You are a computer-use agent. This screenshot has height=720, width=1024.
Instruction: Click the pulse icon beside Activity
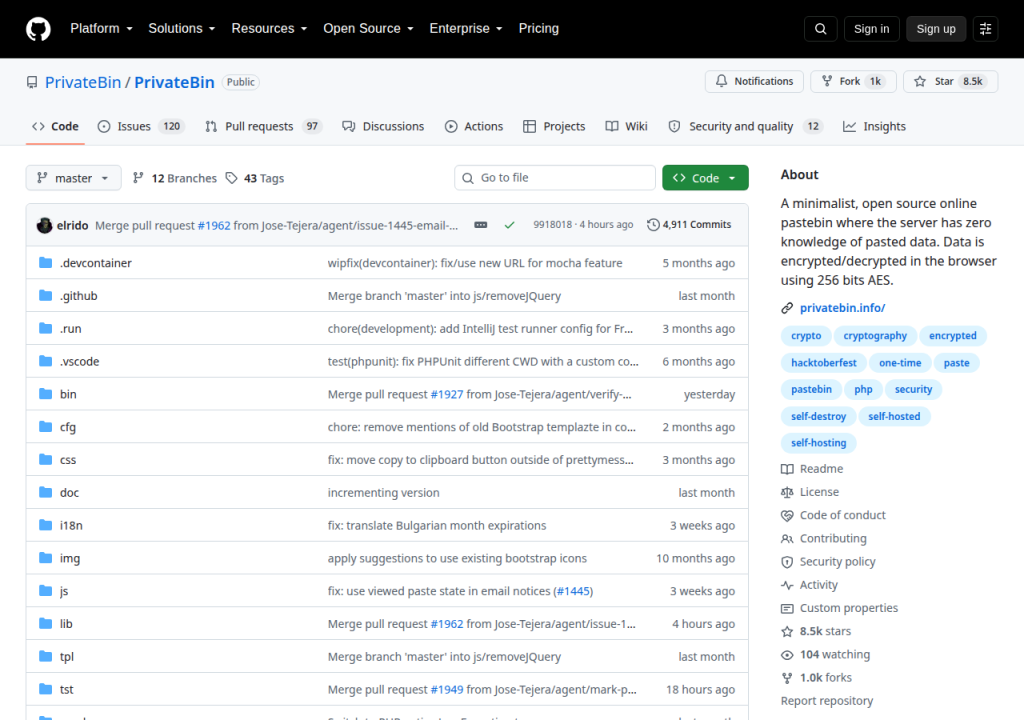coord(788,585)
